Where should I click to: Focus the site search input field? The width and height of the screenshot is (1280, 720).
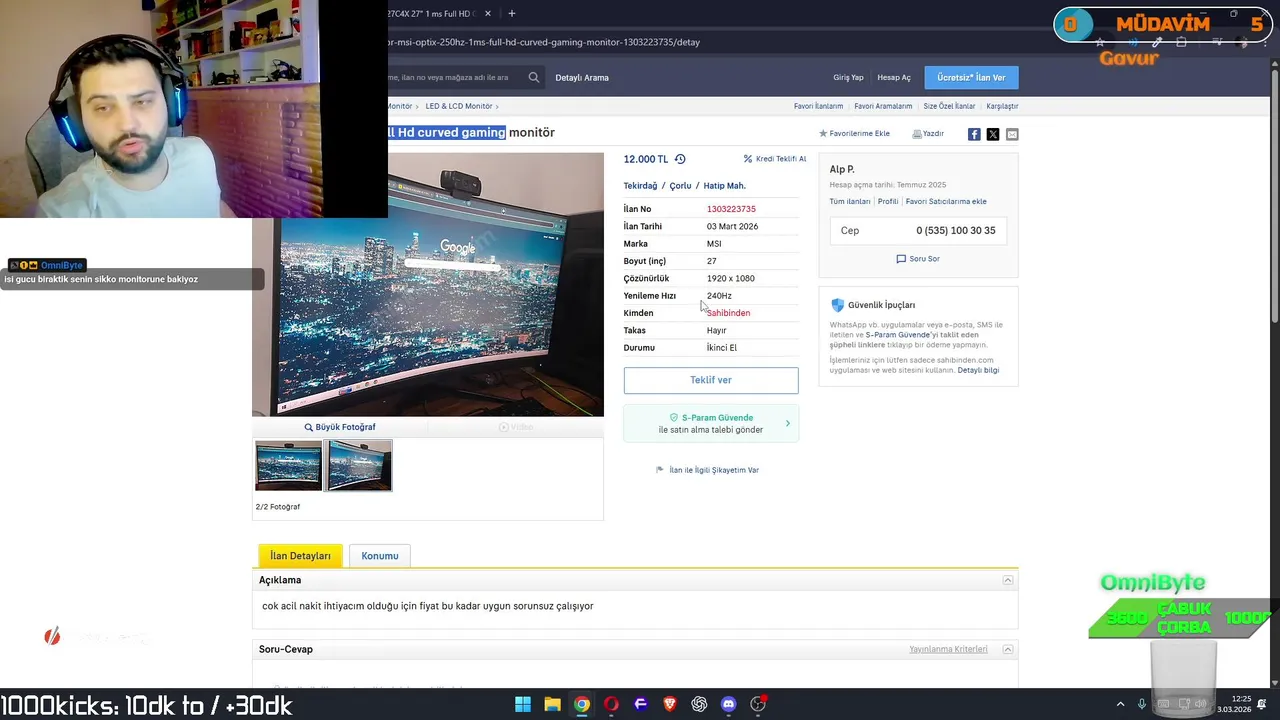point(454,77)
